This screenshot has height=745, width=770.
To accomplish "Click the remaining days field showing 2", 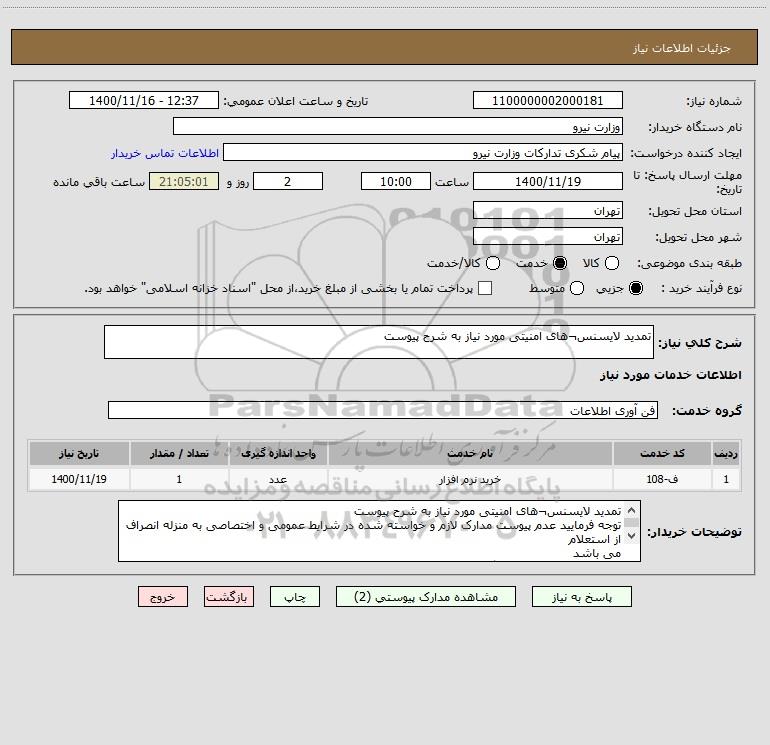I will (x=288, y=181).
